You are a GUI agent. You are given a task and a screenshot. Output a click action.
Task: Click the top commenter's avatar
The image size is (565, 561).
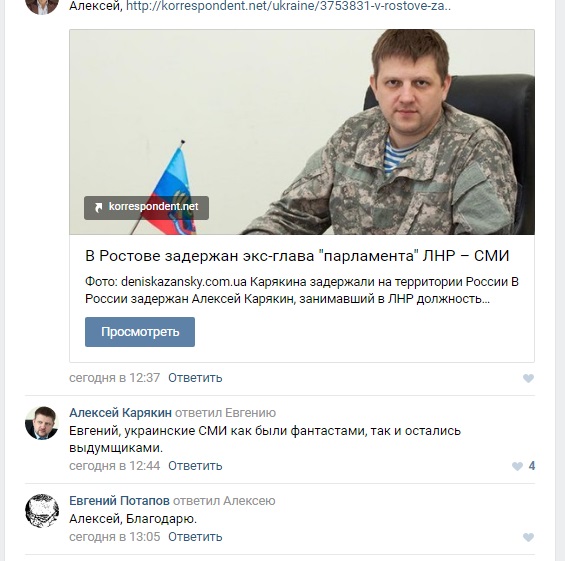(x=42, y=6)
